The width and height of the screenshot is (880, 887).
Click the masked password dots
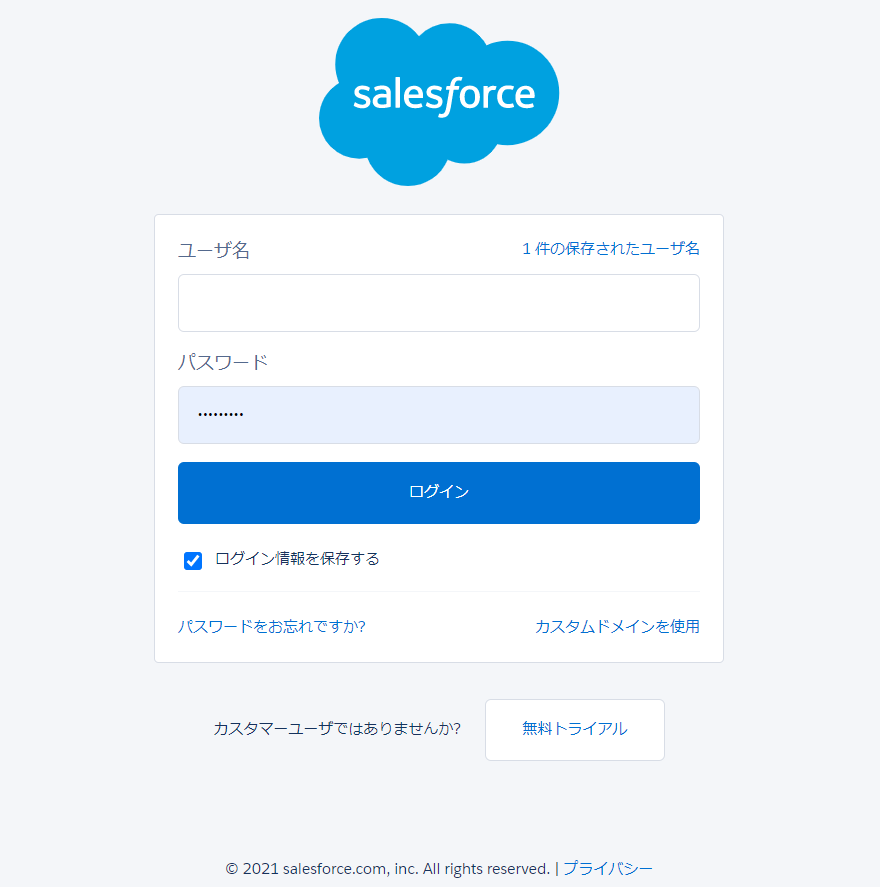221,415
